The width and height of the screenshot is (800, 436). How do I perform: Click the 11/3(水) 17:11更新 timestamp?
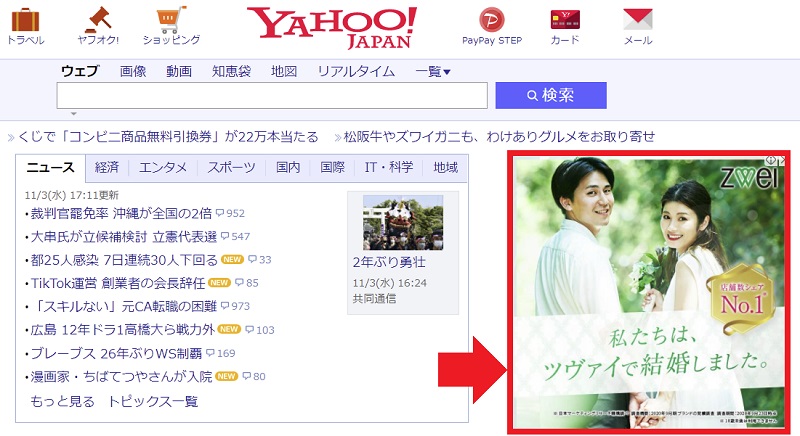71,195
